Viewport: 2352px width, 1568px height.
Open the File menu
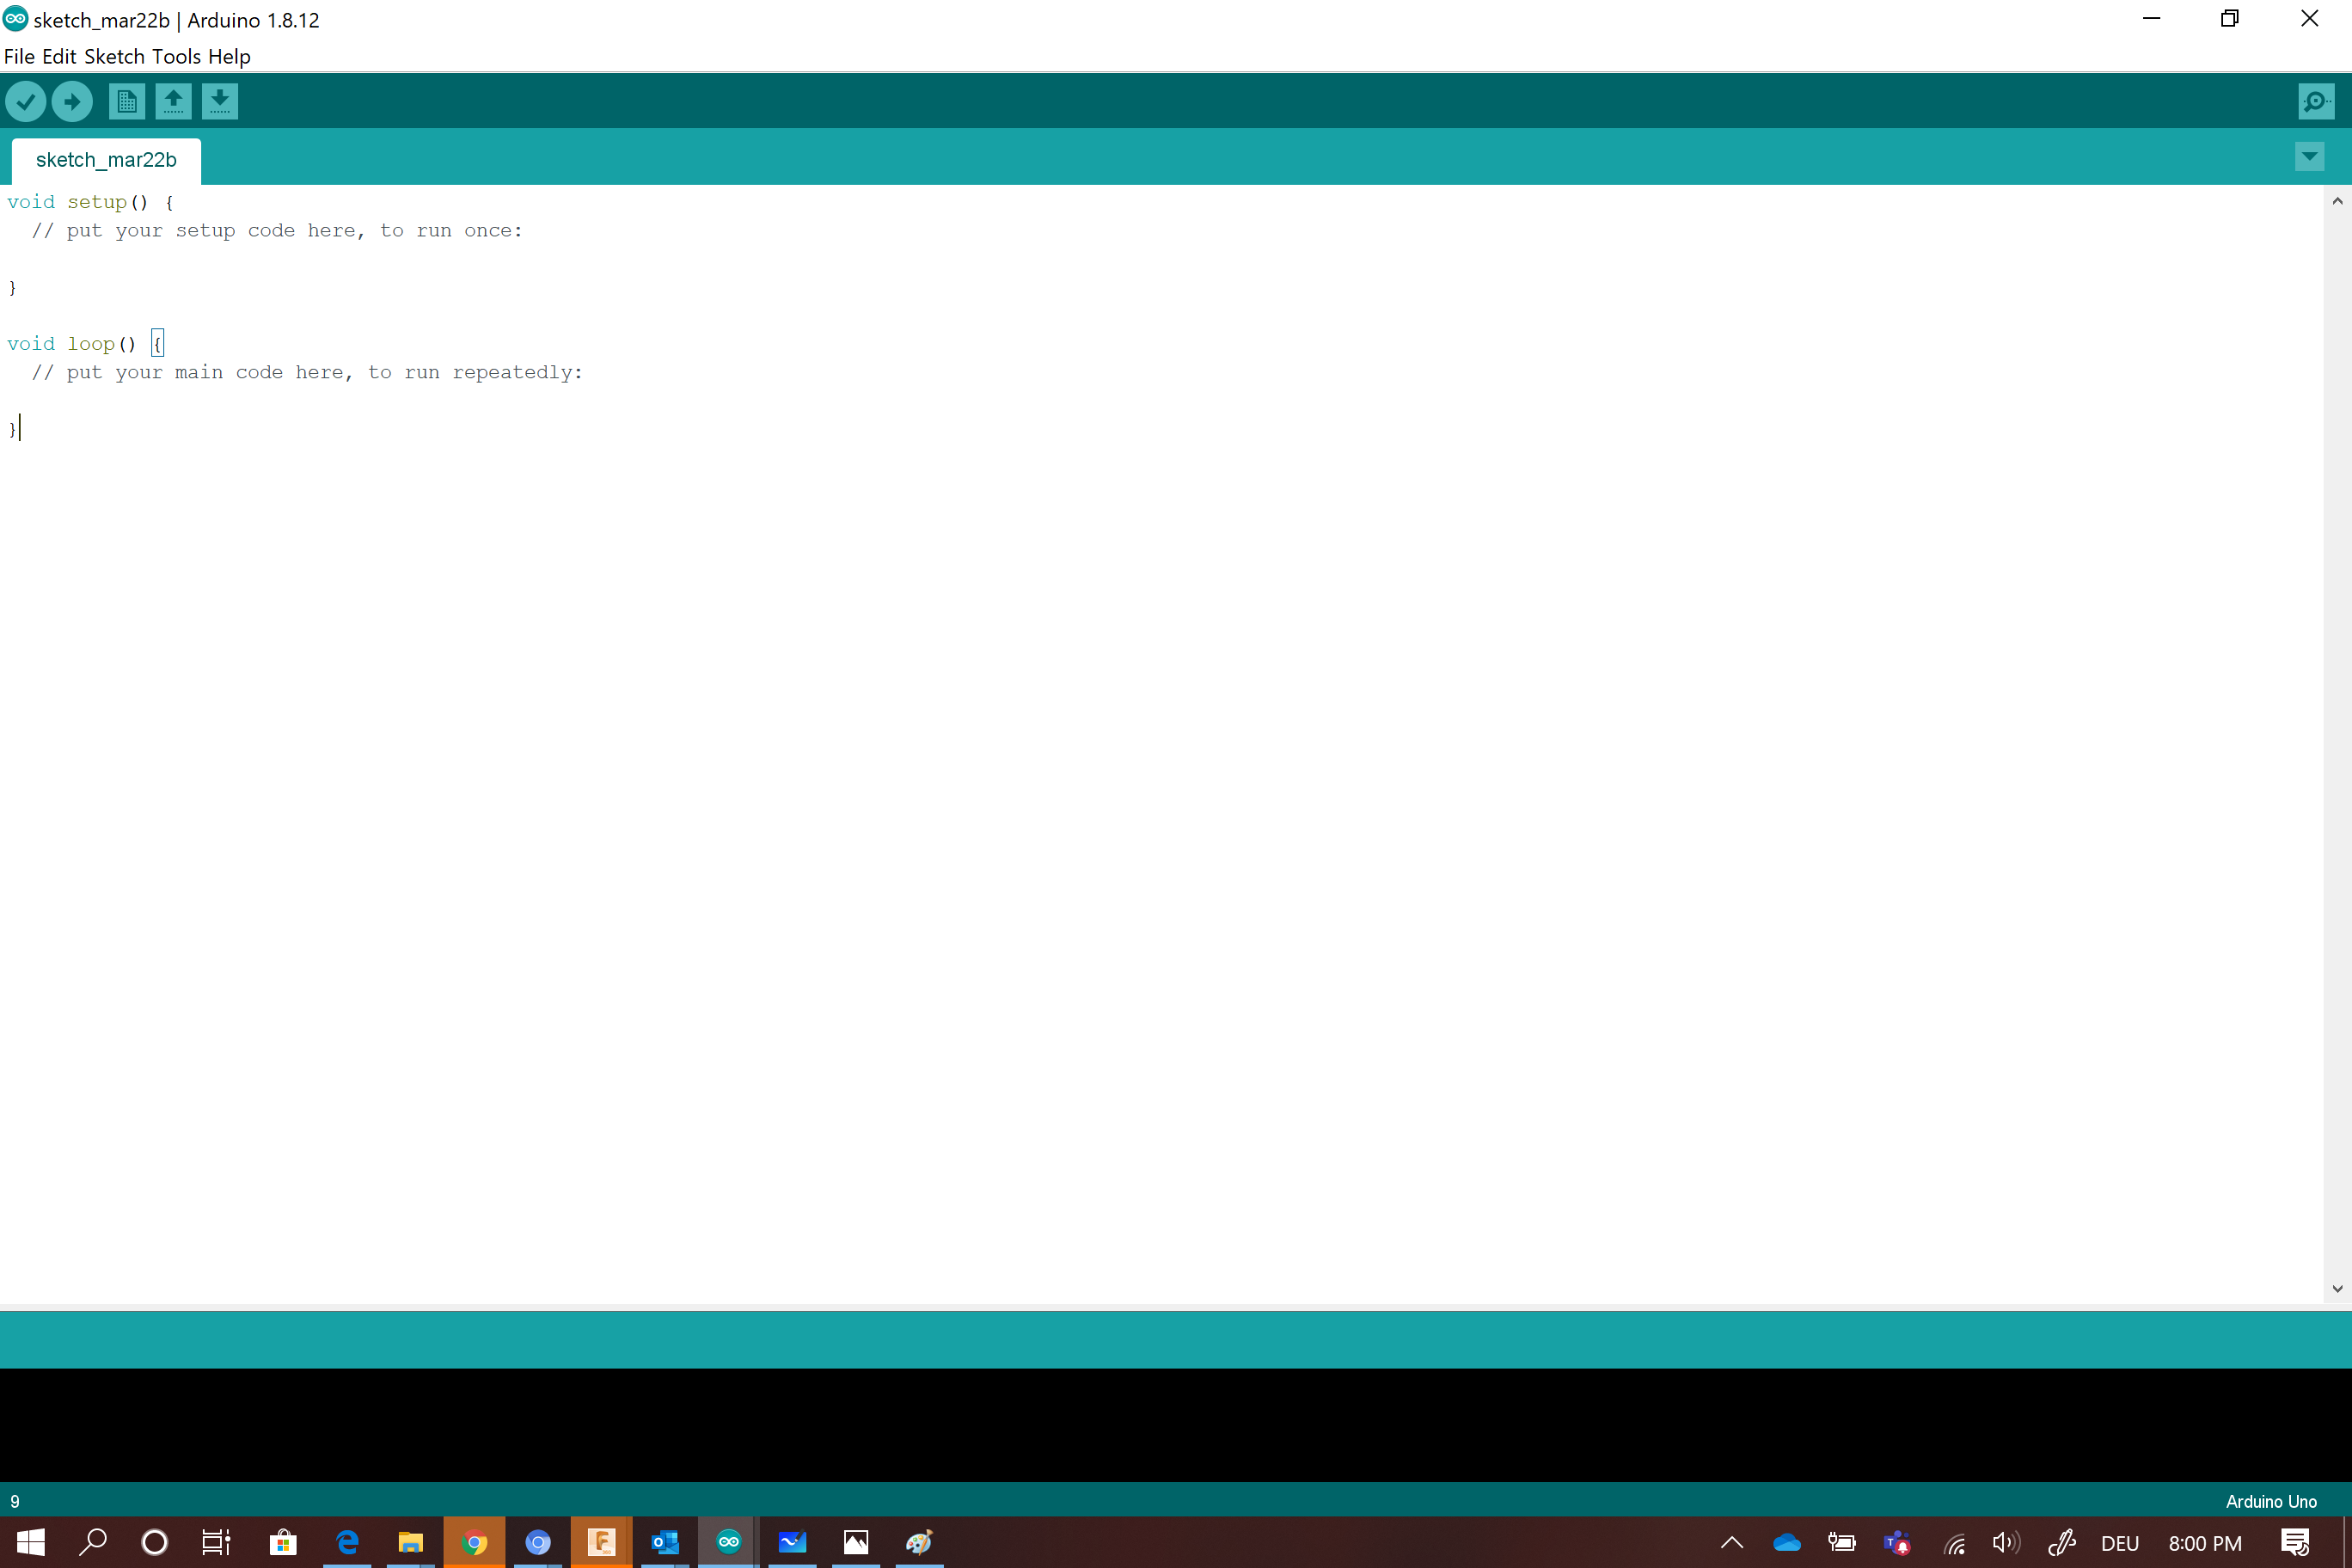(19, 57)
